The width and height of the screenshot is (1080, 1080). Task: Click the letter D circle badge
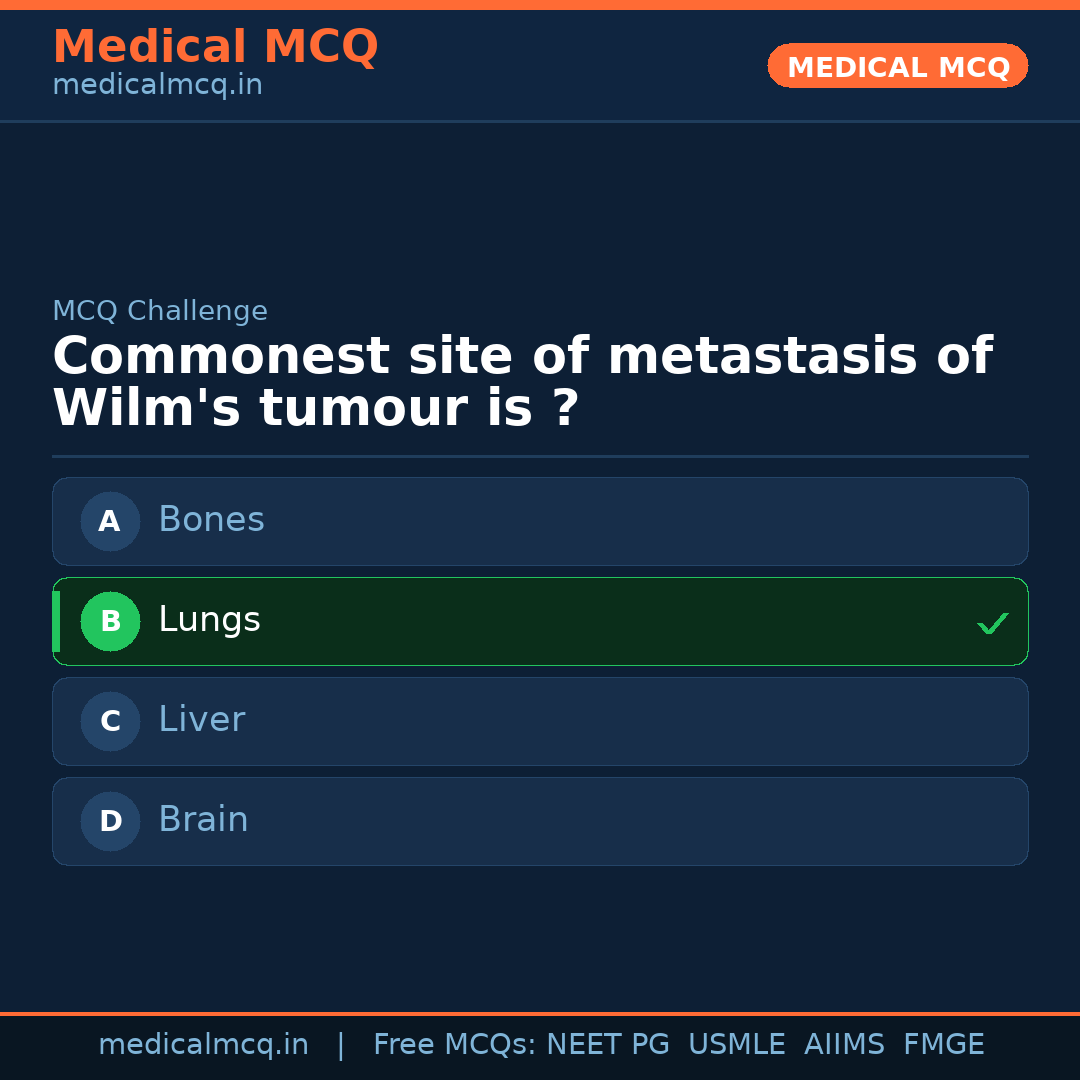pos(110,821)
